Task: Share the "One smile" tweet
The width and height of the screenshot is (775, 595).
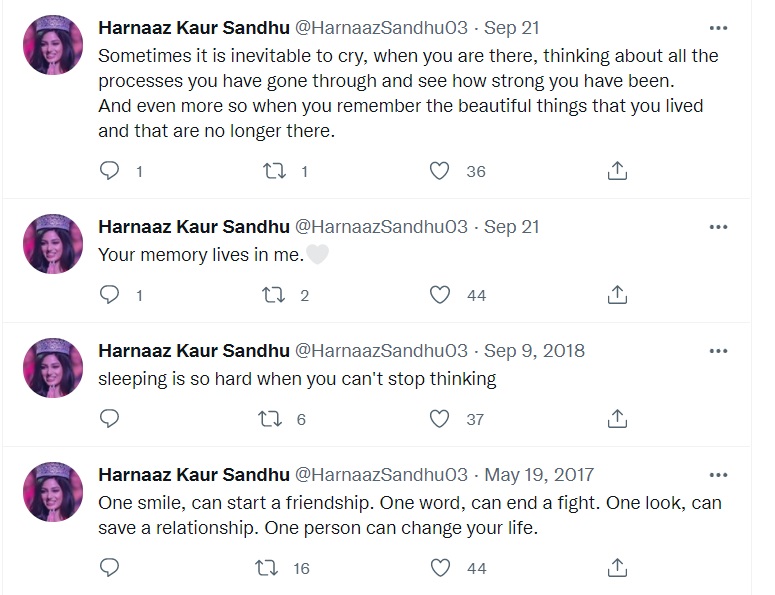Action: click(x=618, y=567)
